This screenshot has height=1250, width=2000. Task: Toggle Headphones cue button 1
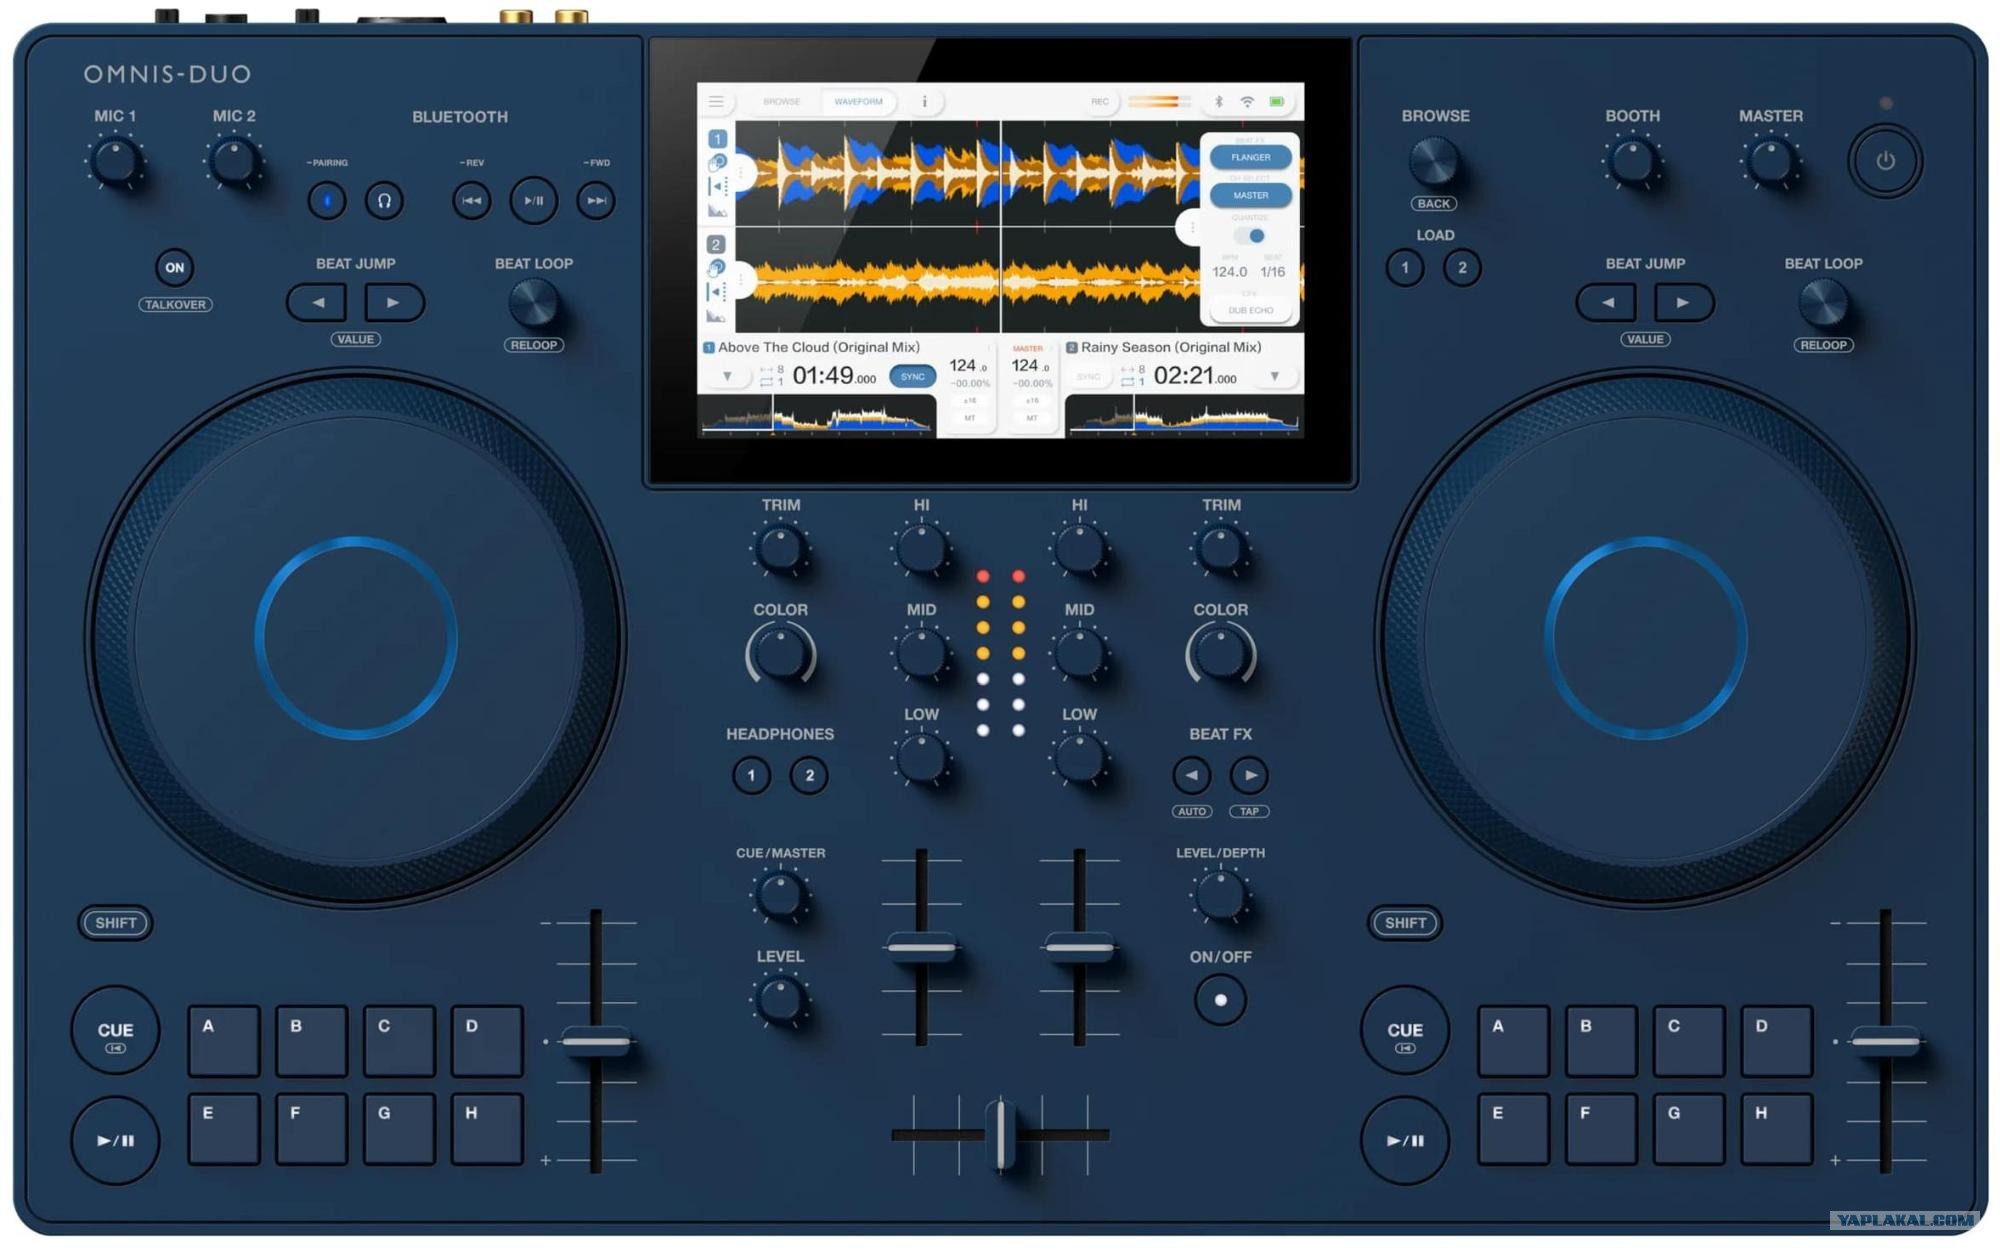coord(751,775)
